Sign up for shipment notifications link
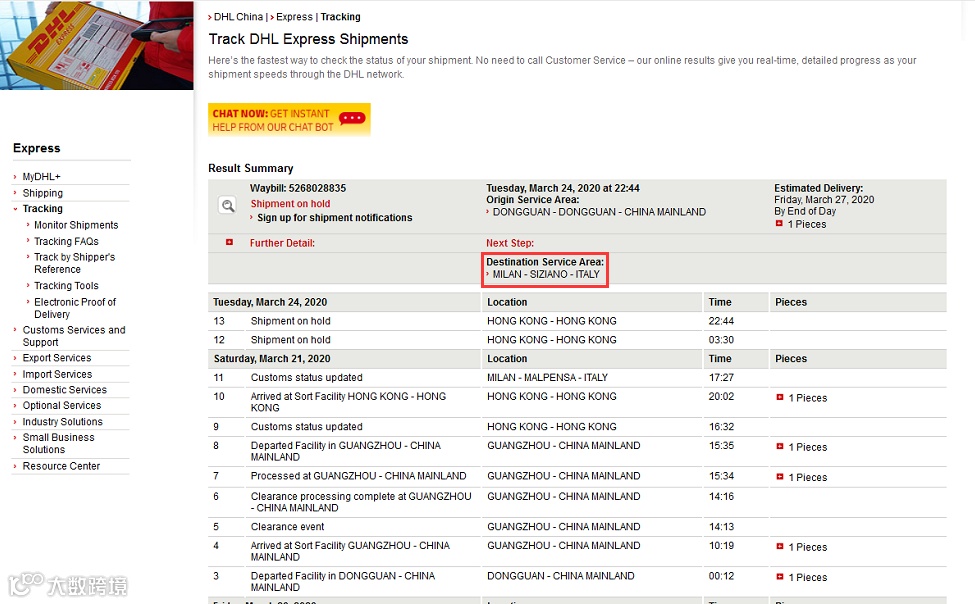975x604 pixels. point(335,218)
